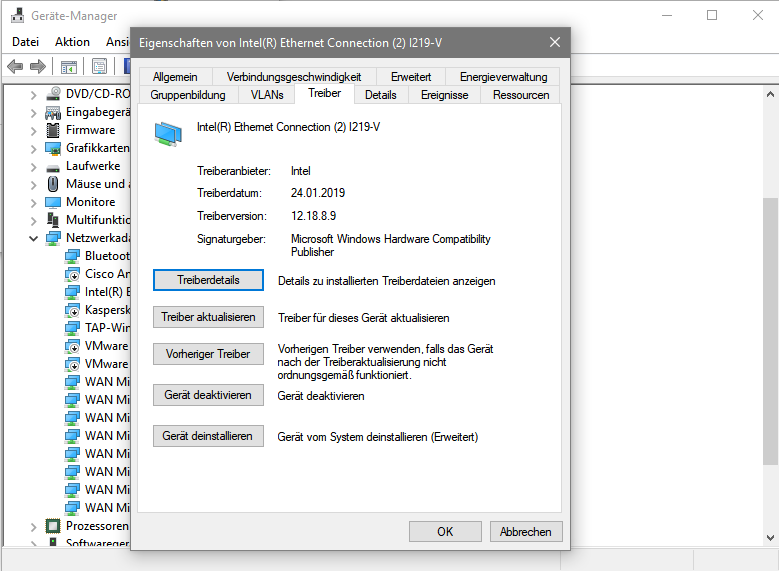Open the VLANs tab
This screenshot has height=571, width=779.
click(x=267, y=95)
